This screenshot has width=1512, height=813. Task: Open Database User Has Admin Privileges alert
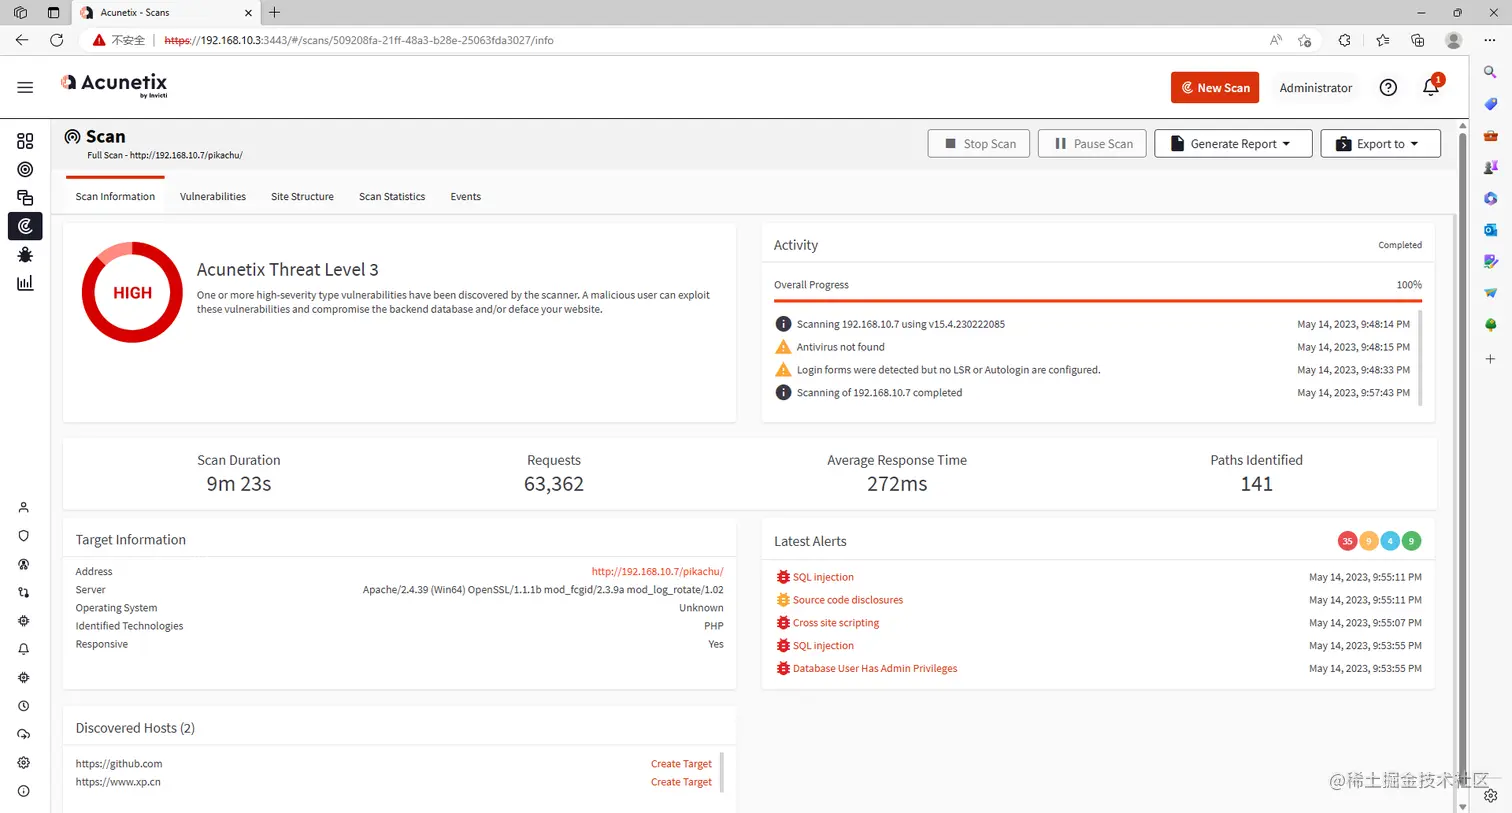[x=875, y=668]
